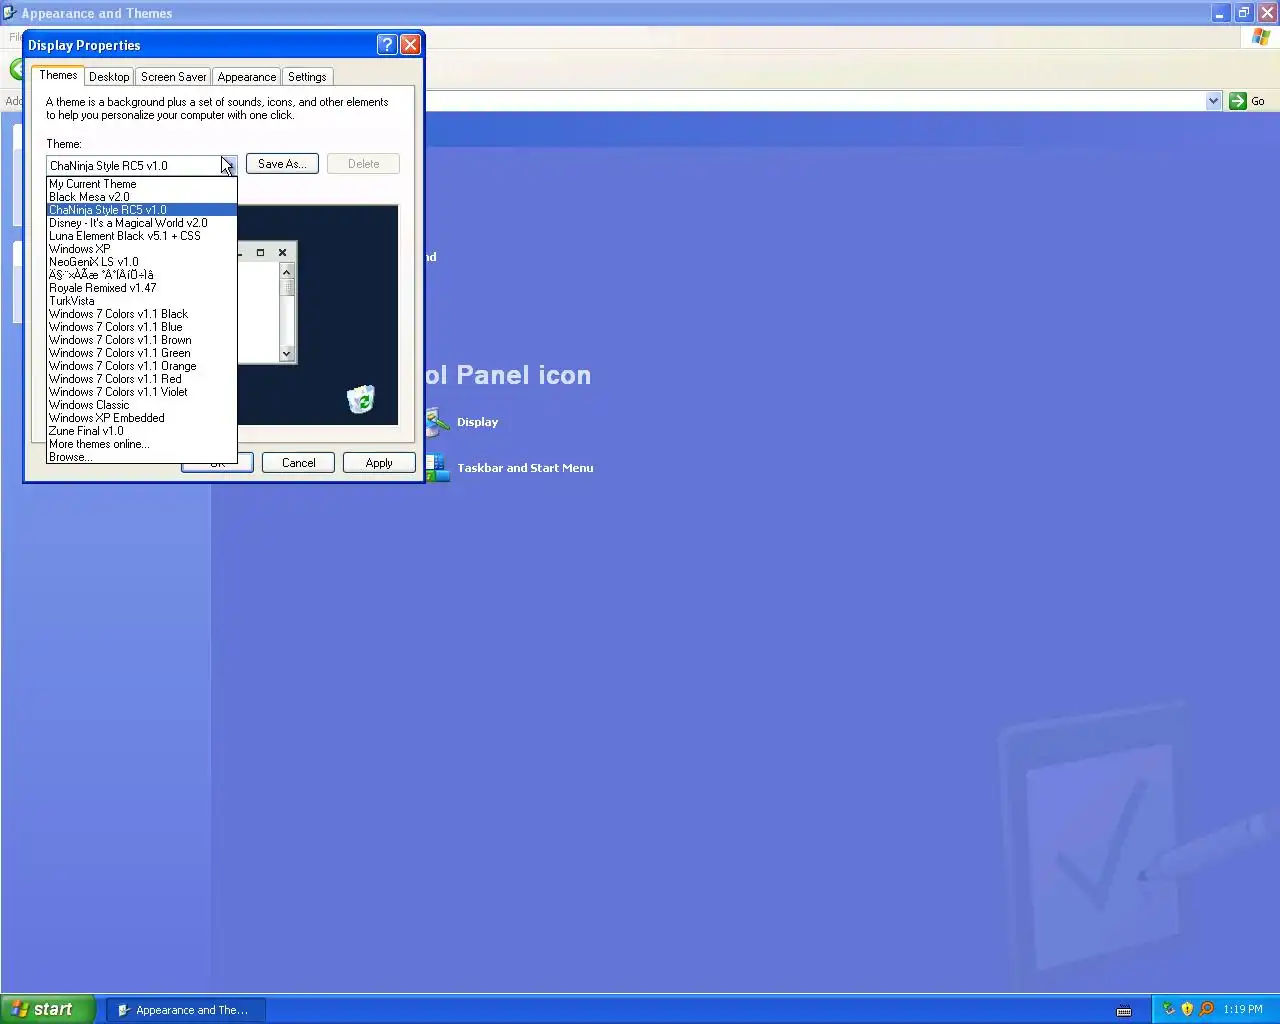Choose Royale Remixed v1.47 theme
1280x1024 pixels.
[x=141, y=288]
